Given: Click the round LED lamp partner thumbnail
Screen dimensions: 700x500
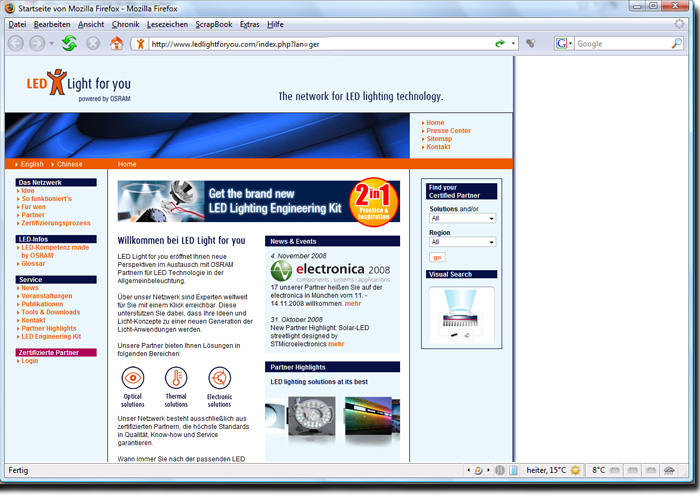Looking at the screenshot, I should pos(312,416).
